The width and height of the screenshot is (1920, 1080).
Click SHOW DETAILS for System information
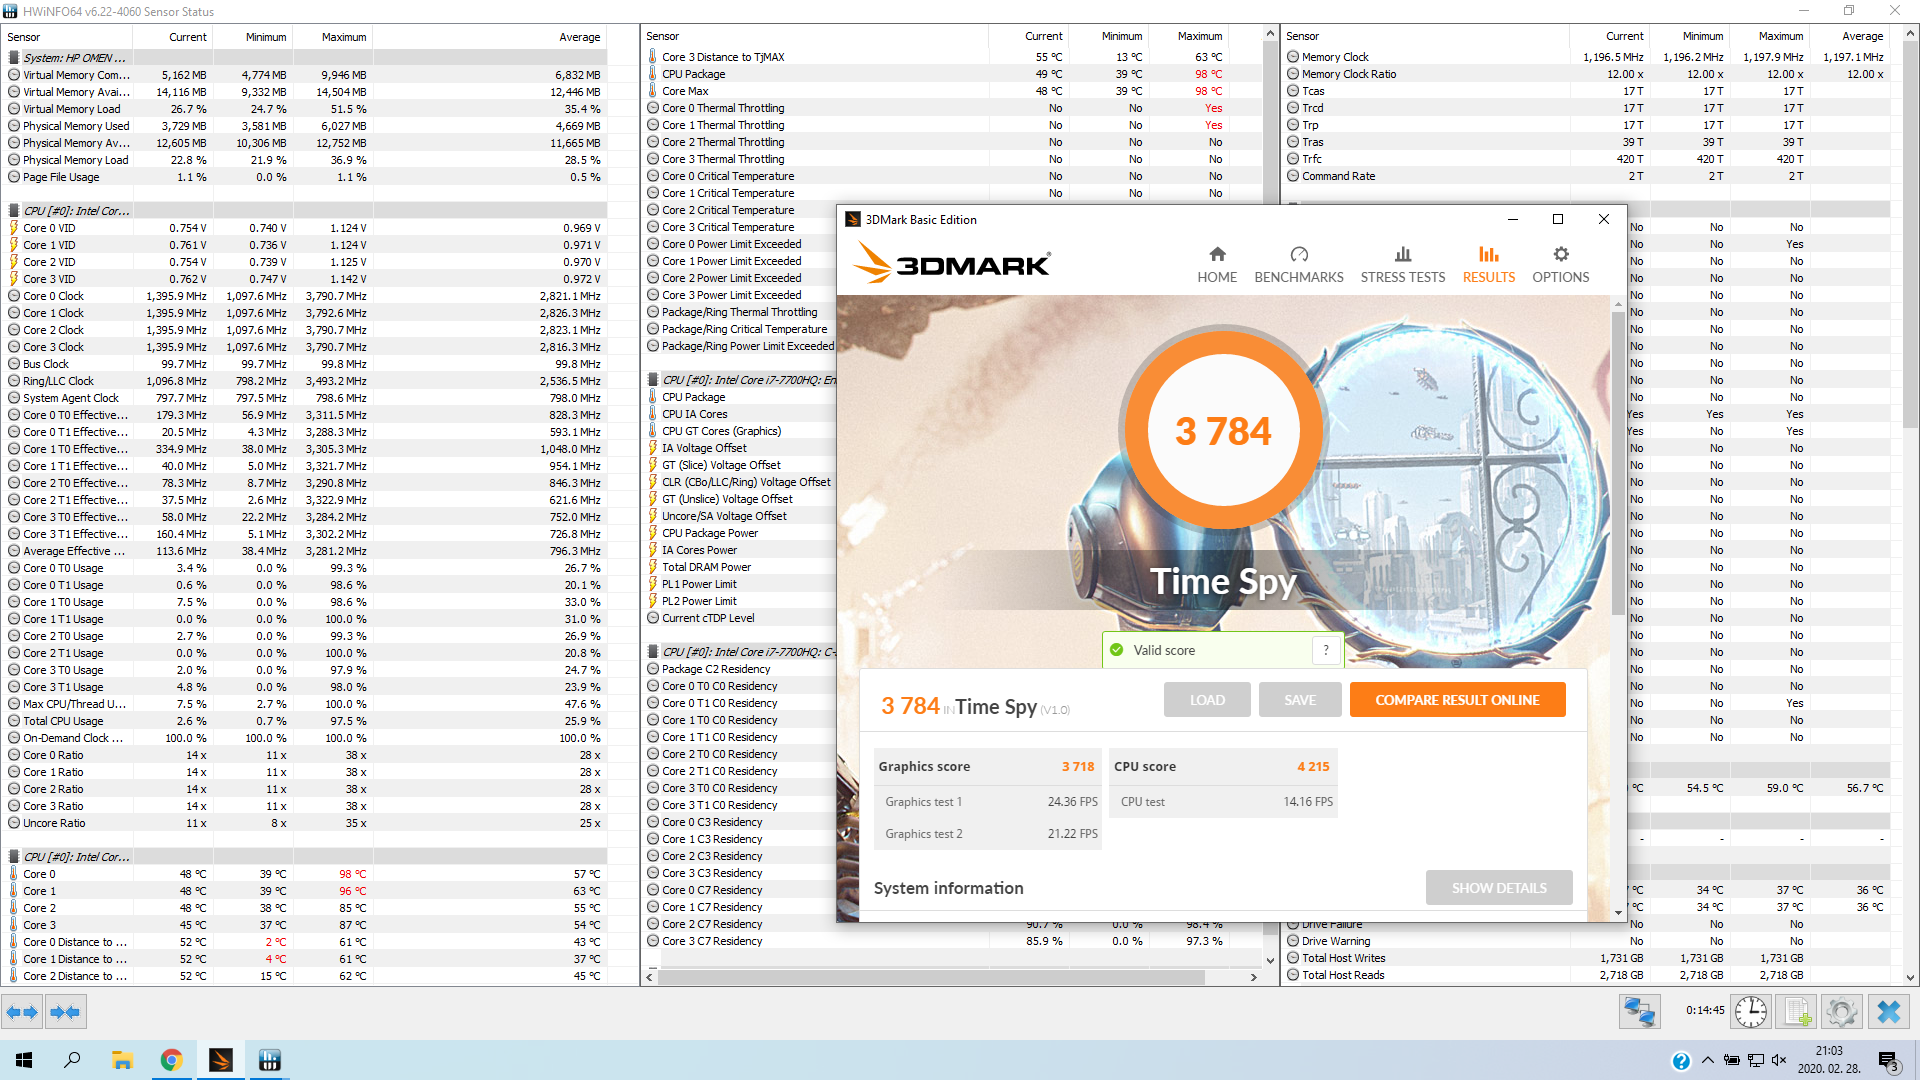(1498, 888)
